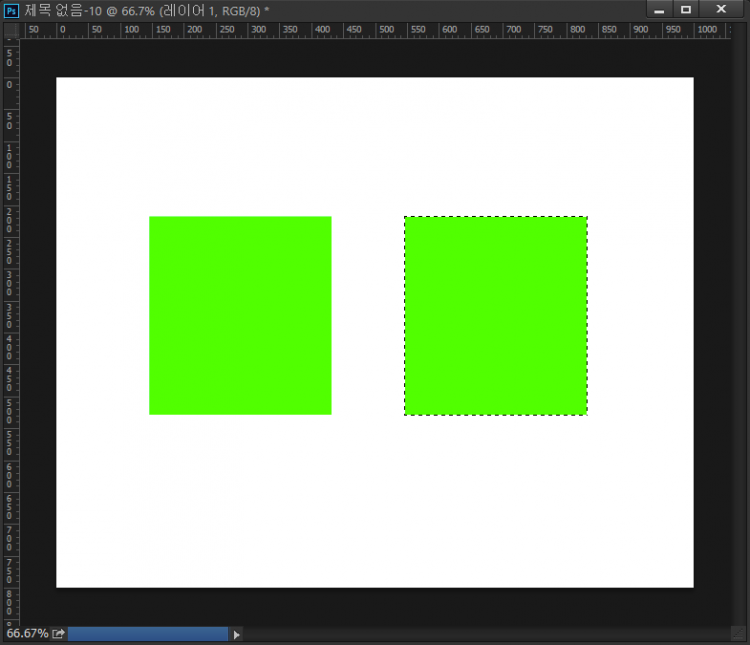
Task: Click the ruler origin corner box
Action: tap(11, 30)
